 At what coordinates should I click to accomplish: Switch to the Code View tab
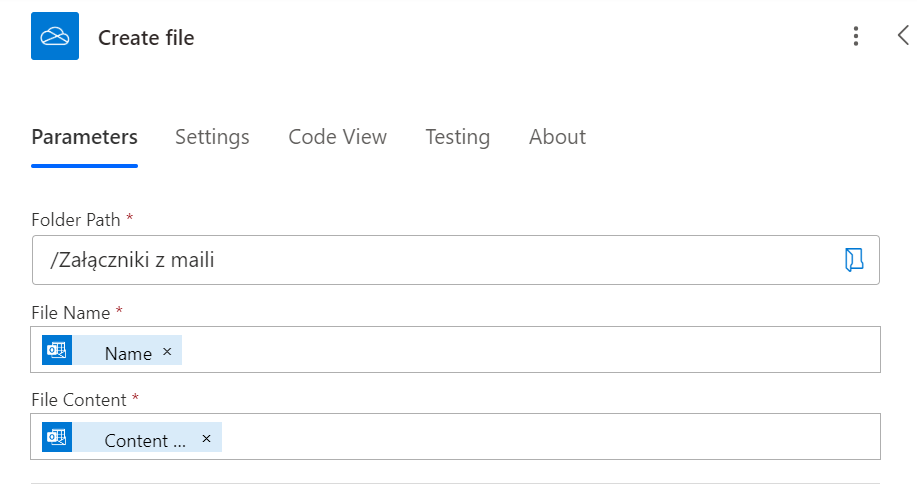(x=337, y=137)
